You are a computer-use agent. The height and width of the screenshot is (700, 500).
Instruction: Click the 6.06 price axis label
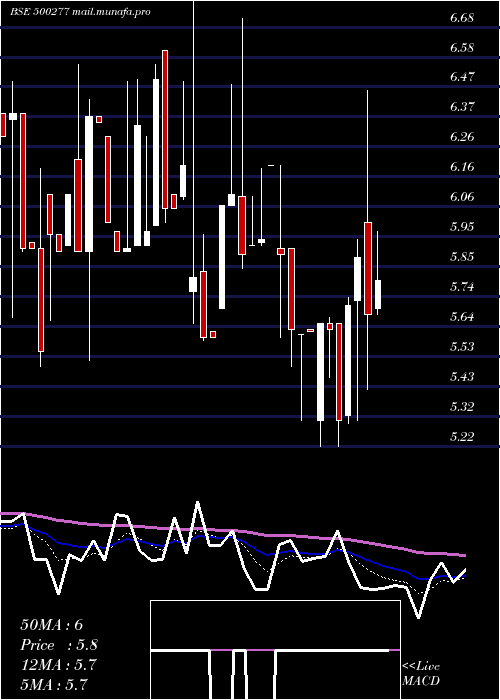tap(462, 197)
